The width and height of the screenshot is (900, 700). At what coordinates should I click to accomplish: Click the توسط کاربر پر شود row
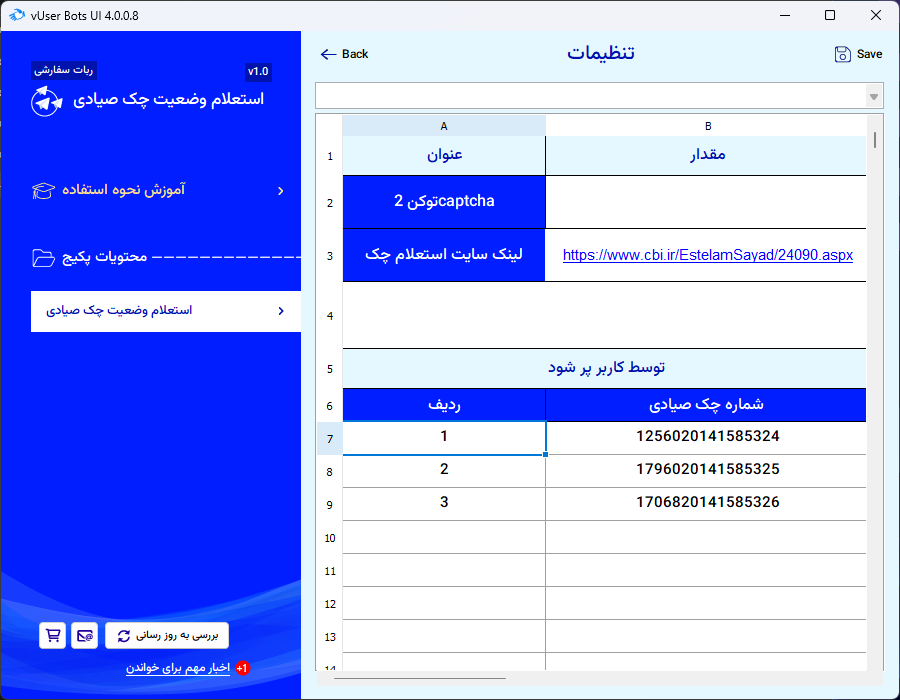pyautogui.click(x=604, y=368)
